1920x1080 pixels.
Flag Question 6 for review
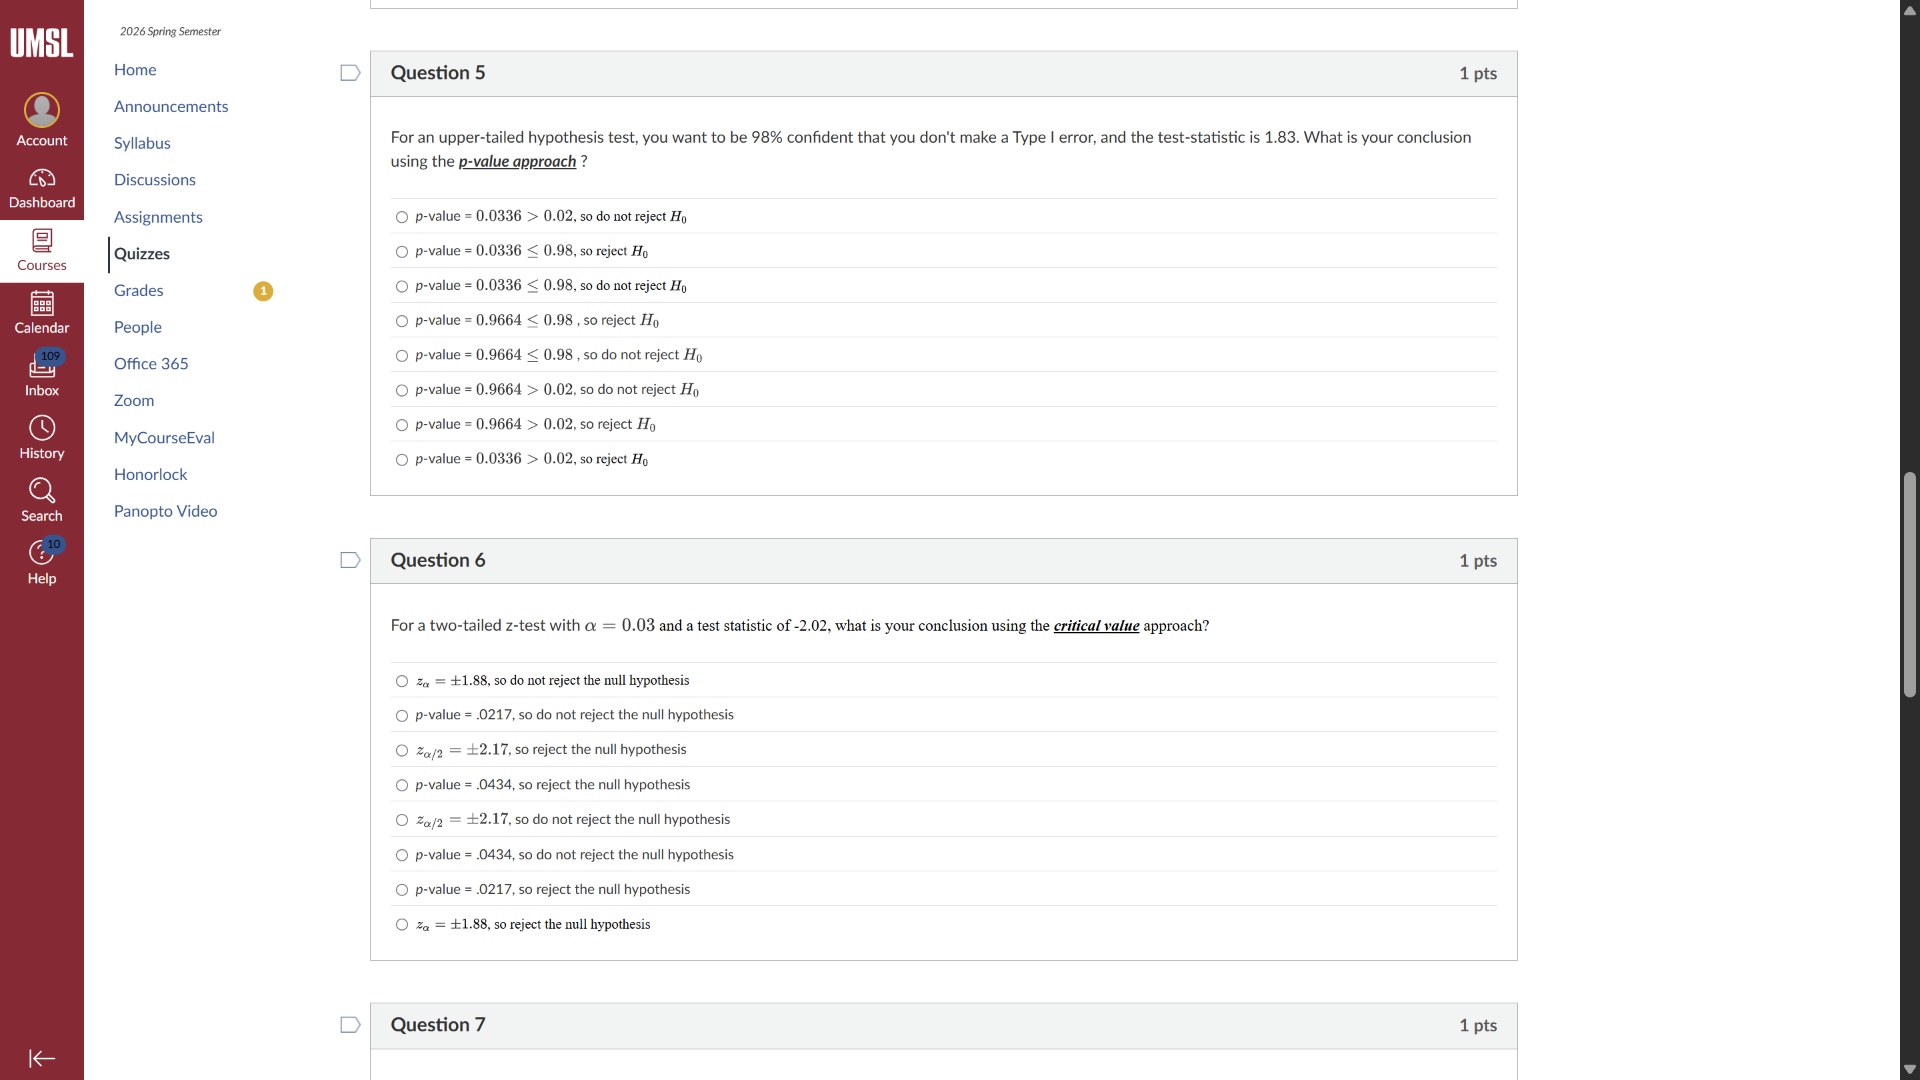(x=350, y=560)
